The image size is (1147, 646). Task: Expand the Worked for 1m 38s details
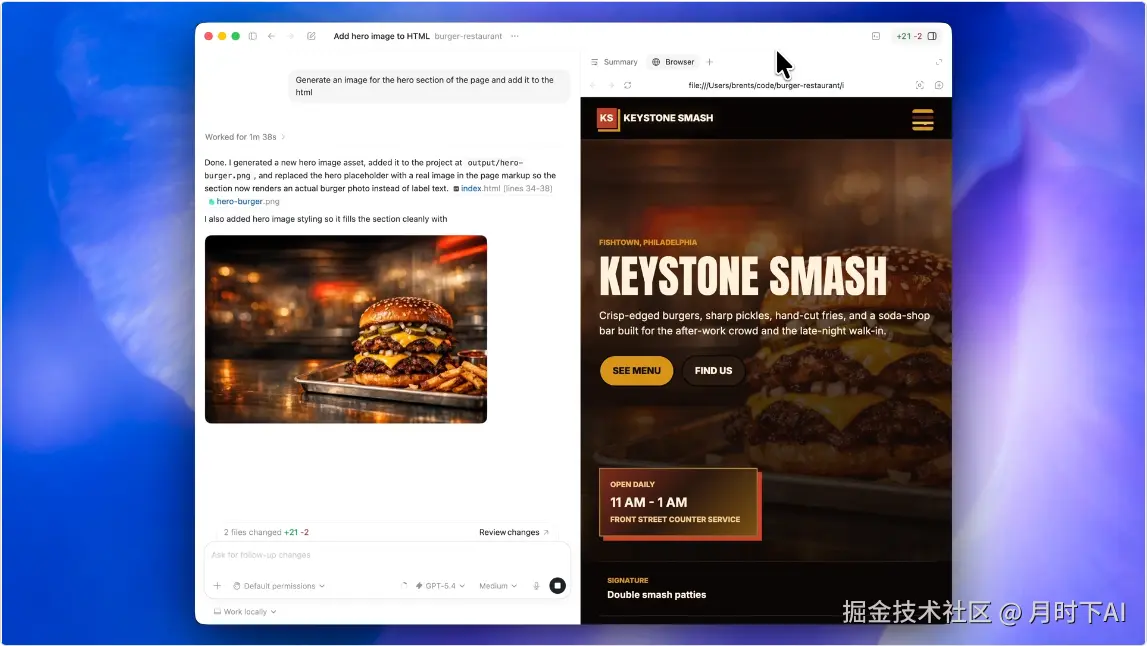click(x=245, y=137)
